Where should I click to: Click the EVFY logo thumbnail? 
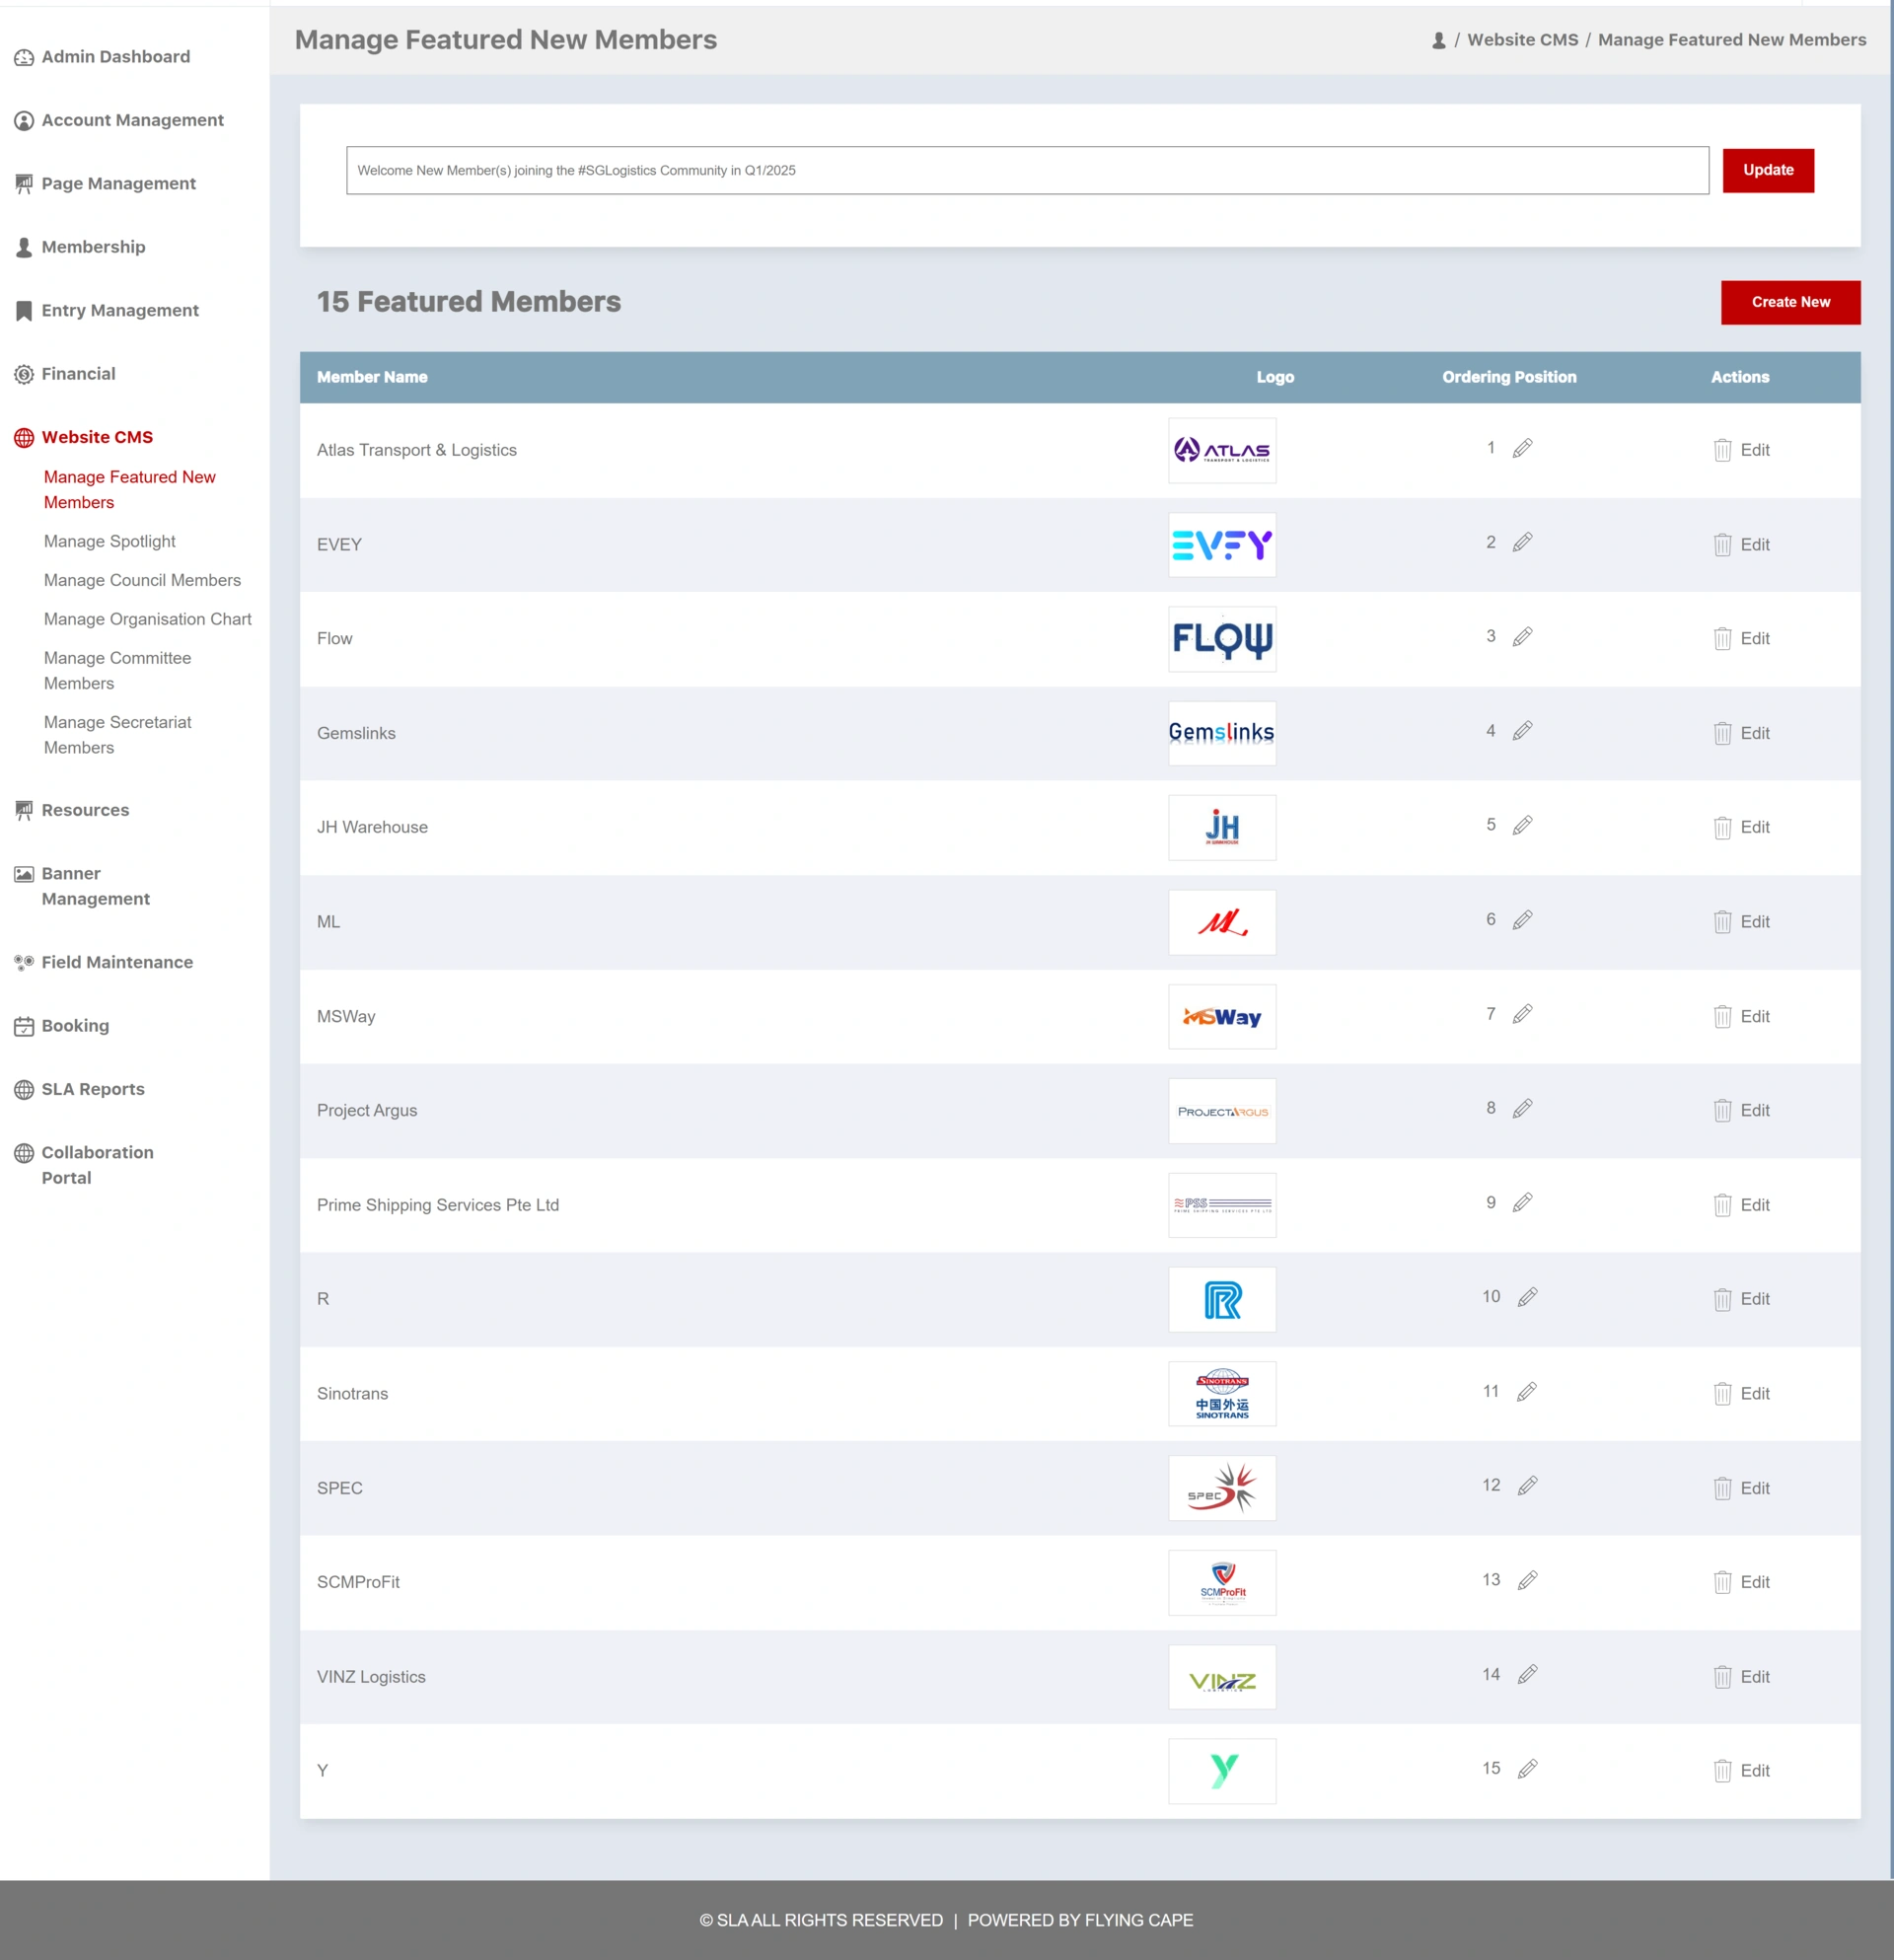click(x=1221, y=544)
